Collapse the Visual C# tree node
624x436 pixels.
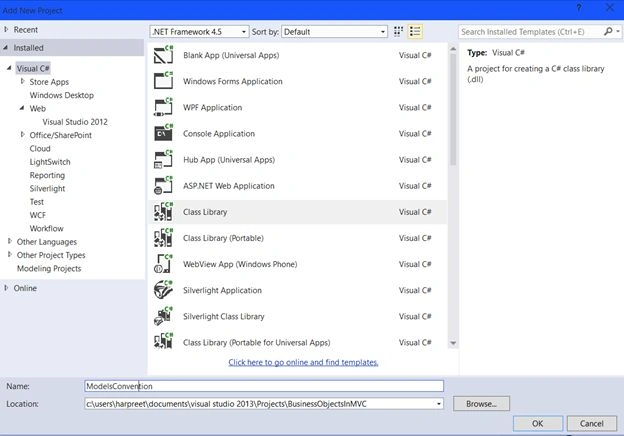click(9, 68)
